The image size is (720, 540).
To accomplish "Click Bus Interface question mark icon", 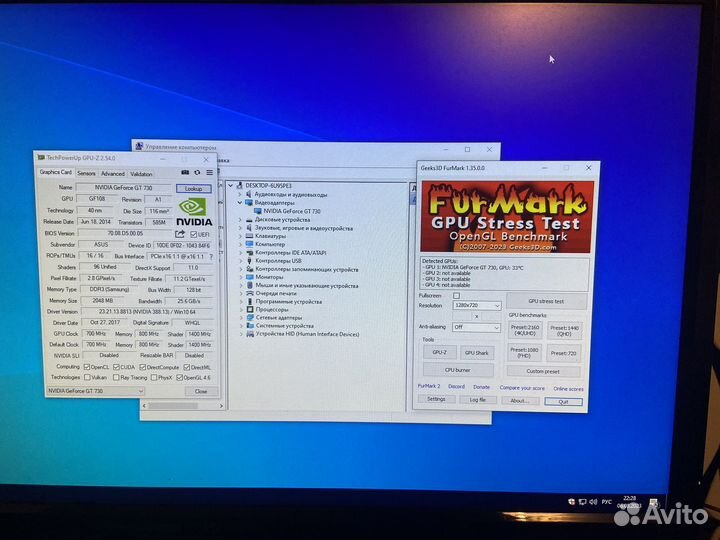I will 211,257.
